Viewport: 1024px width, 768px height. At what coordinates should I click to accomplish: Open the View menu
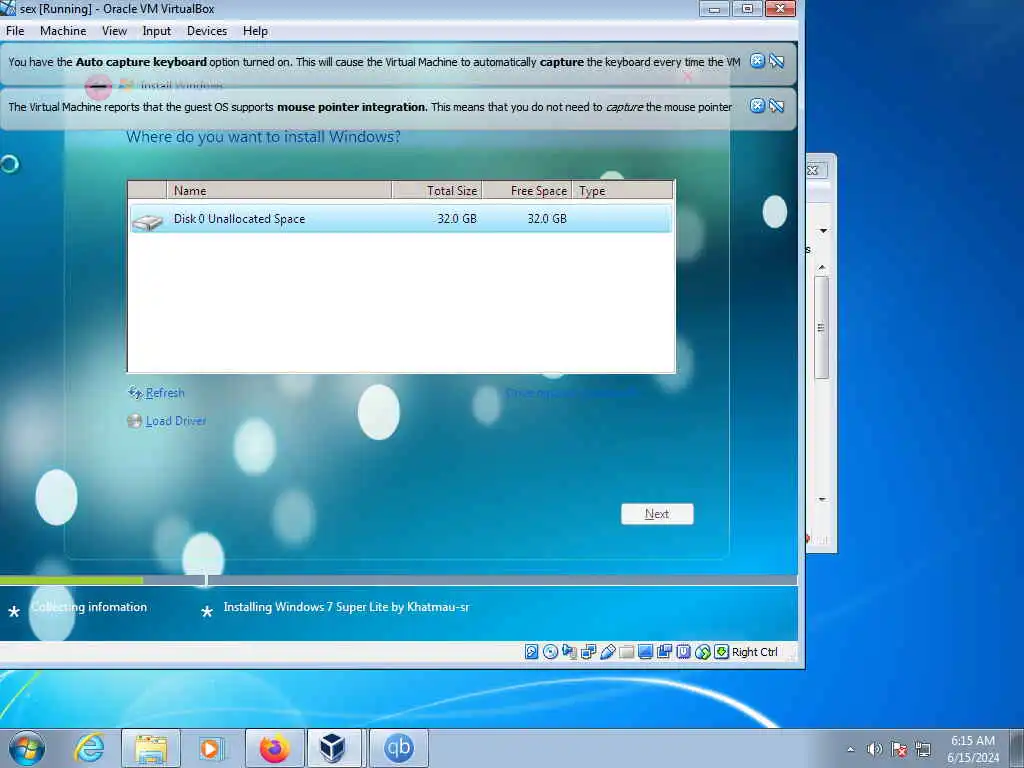(114, 31)
